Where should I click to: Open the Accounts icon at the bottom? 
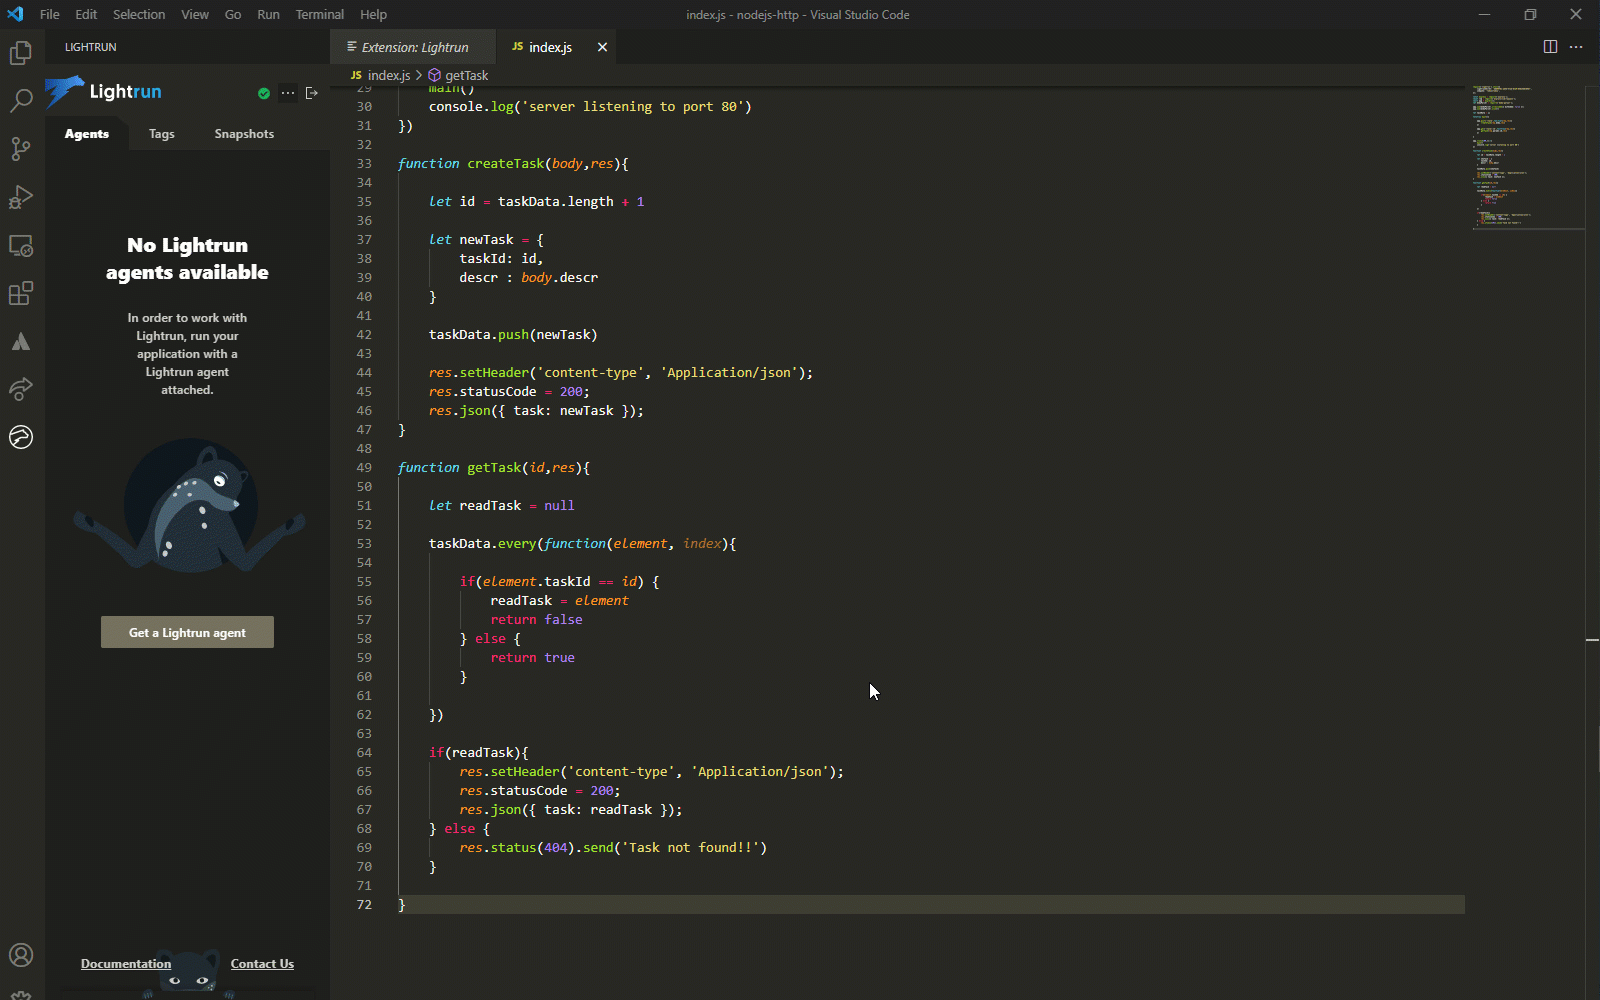[21, 955]
